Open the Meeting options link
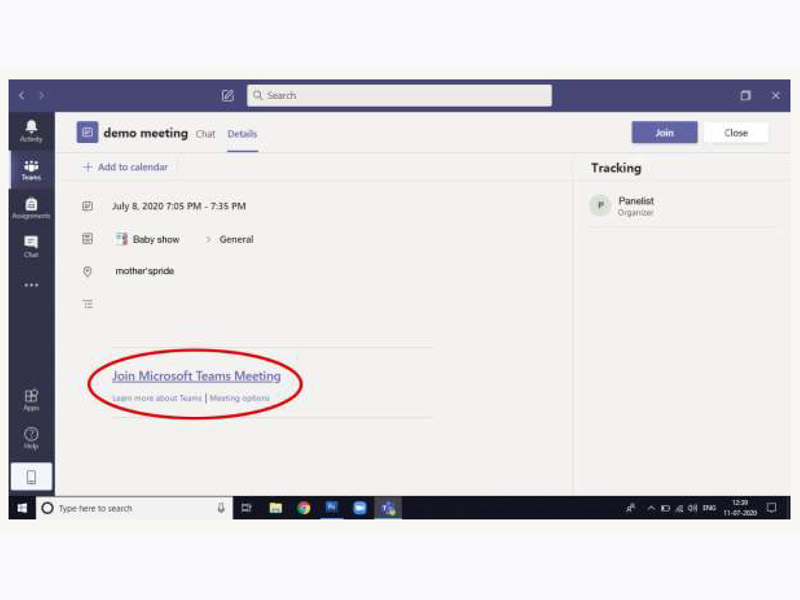This screenshot has height=600, width=800. tap(239, 398)
